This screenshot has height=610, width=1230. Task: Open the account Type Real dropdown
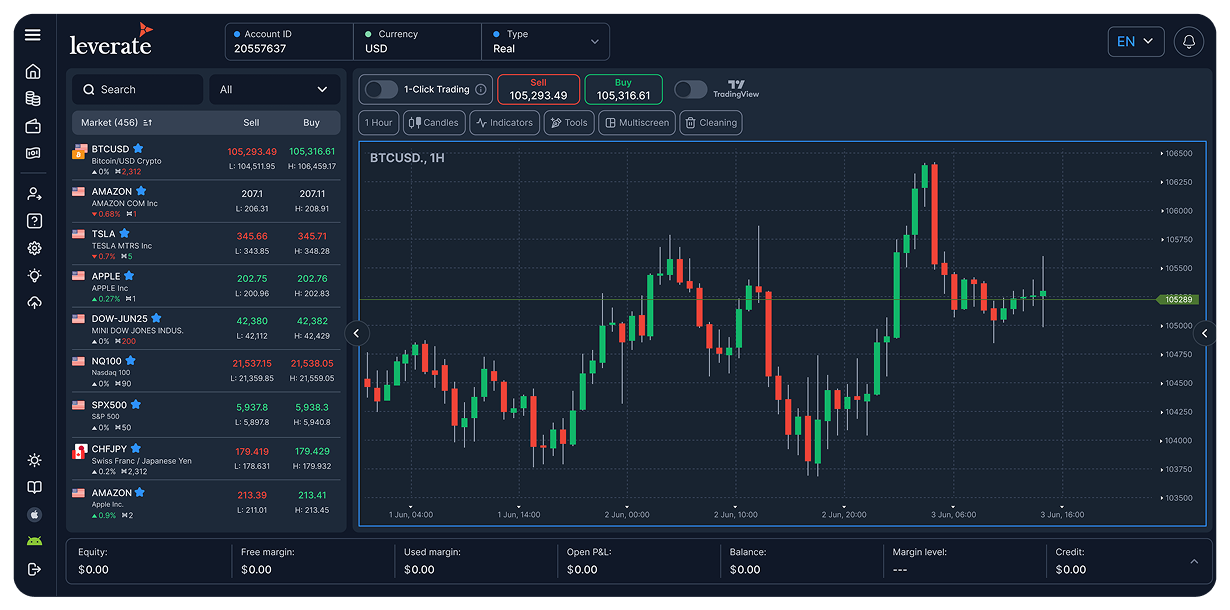click(x=546, y=42)
